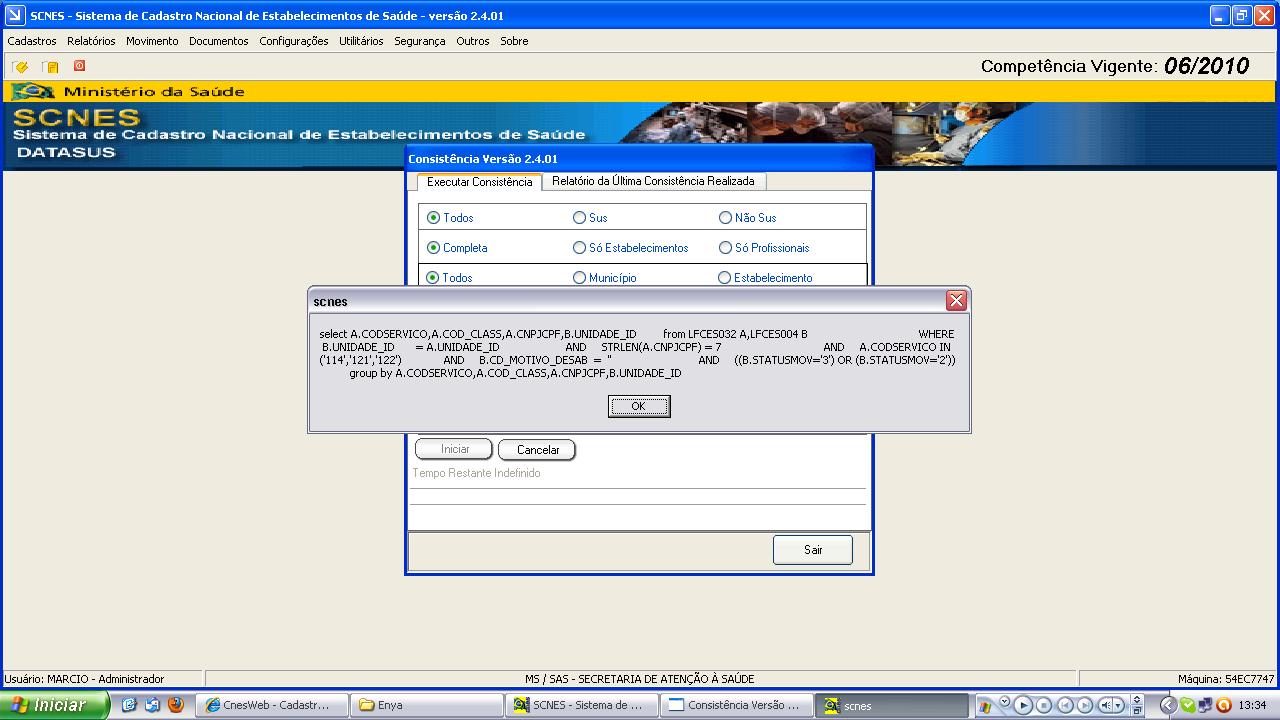
Task: Click the SCNES title bar app icon
Action: tap(14, 15)
